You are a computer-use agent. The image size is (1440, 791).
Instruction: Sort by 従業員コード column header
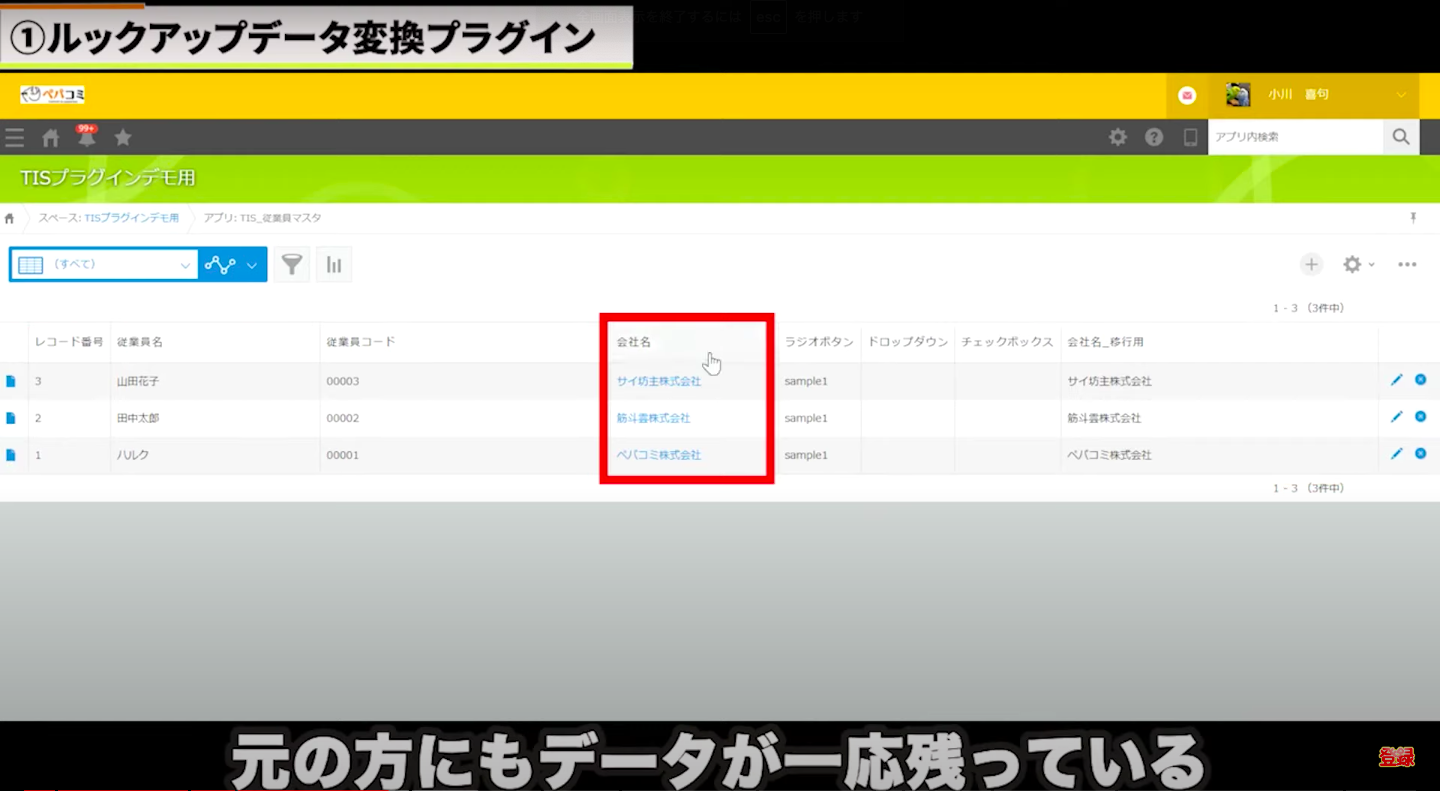[361, 342]
